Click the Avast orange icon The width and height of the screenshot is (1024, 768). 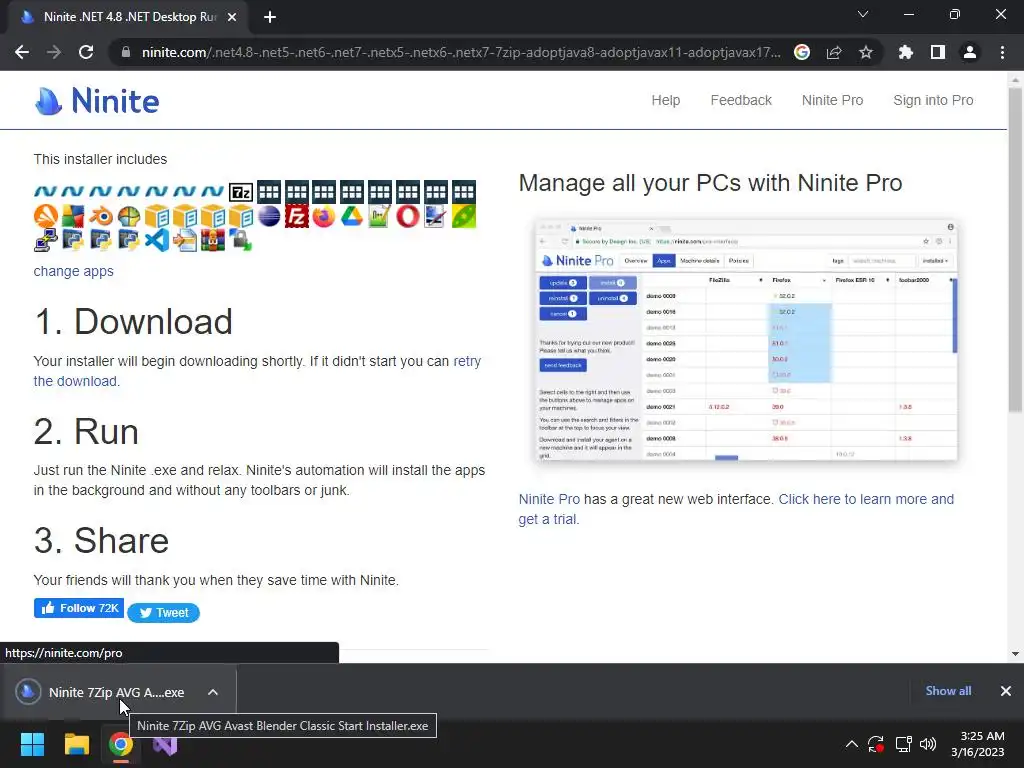tap(46, 216)
